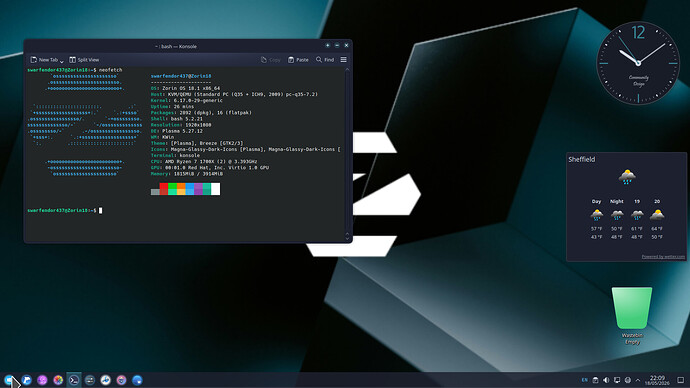Open the display/network tray icon
Screen dimensions: 690x388
tap(617, 380)
